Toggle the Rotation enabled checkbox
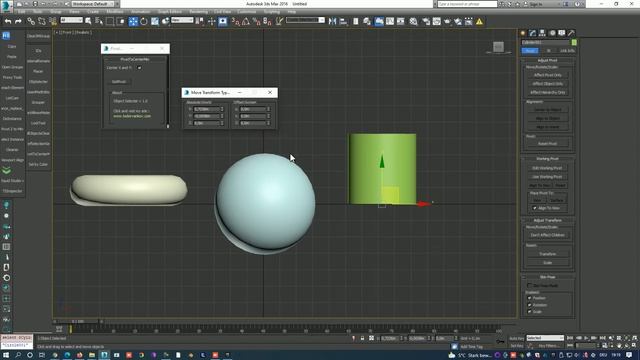Screen dimensions: 640x360 click(529, 305)
